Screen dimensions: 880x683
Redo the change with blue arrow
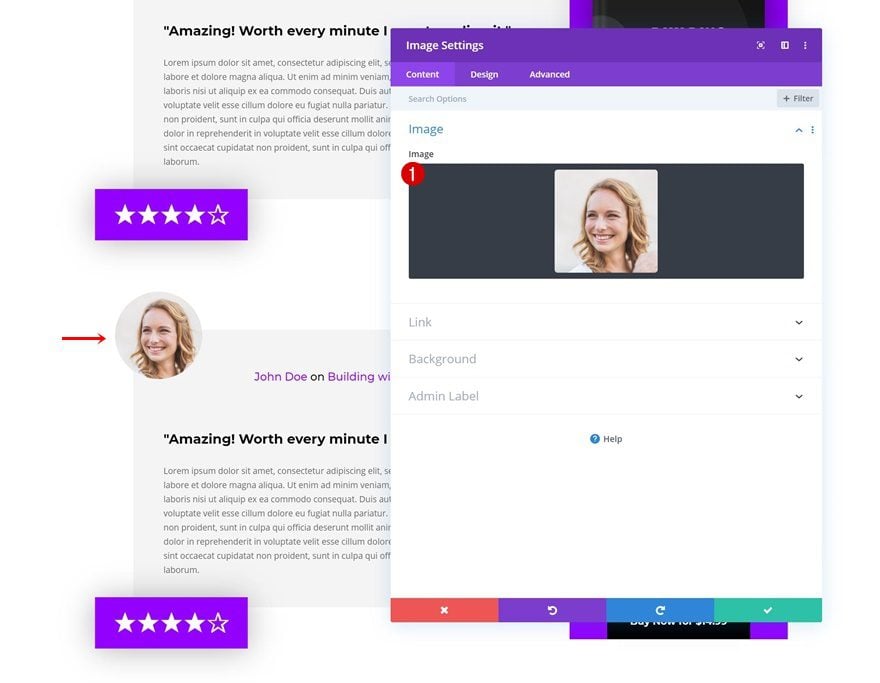click(x=660, y=610)
